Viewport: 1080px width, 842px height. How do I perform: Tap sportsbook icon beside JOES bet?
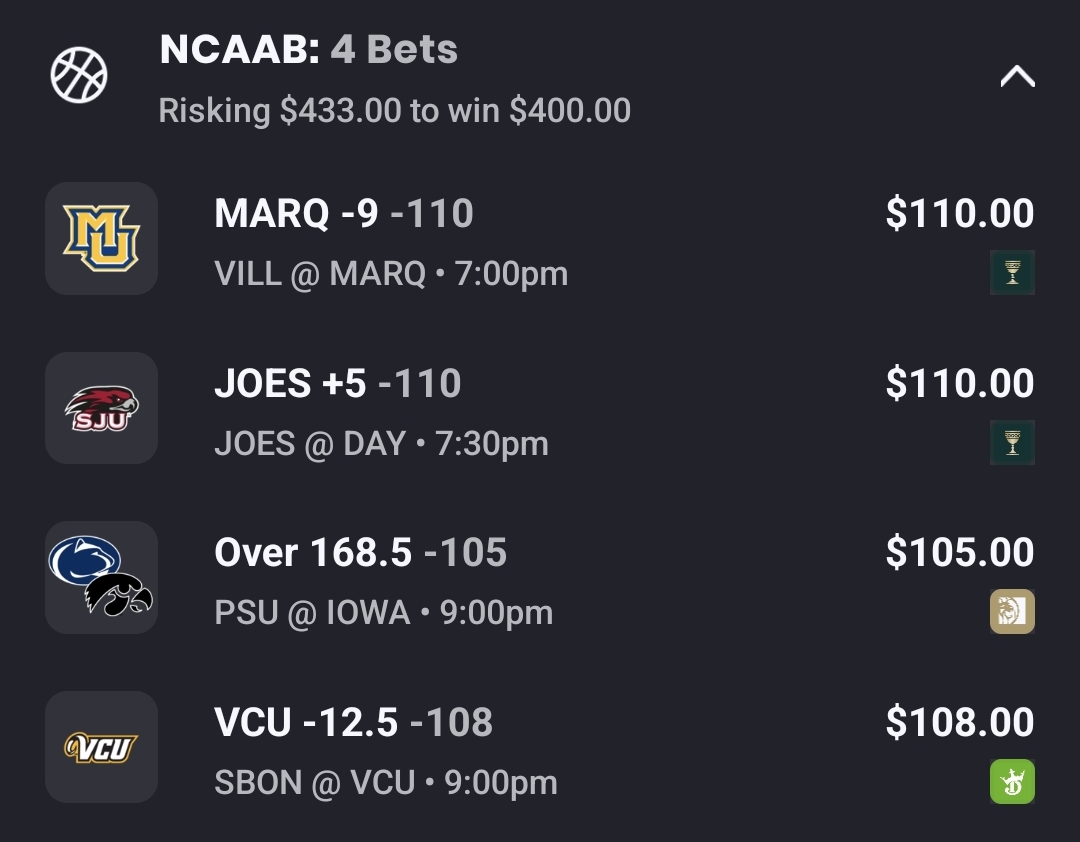(1012, 442)
